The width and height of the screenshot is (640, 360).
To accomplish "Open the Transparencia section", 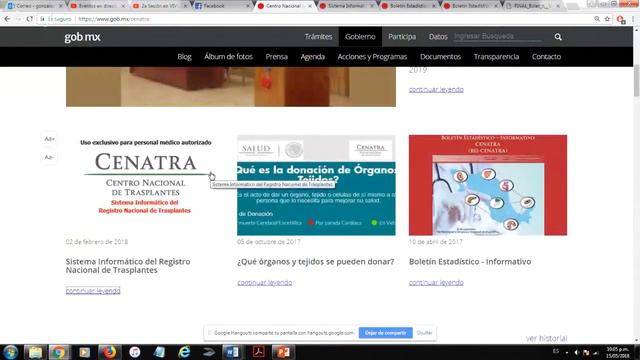I will pyautogui.click(x=496, y=57).
